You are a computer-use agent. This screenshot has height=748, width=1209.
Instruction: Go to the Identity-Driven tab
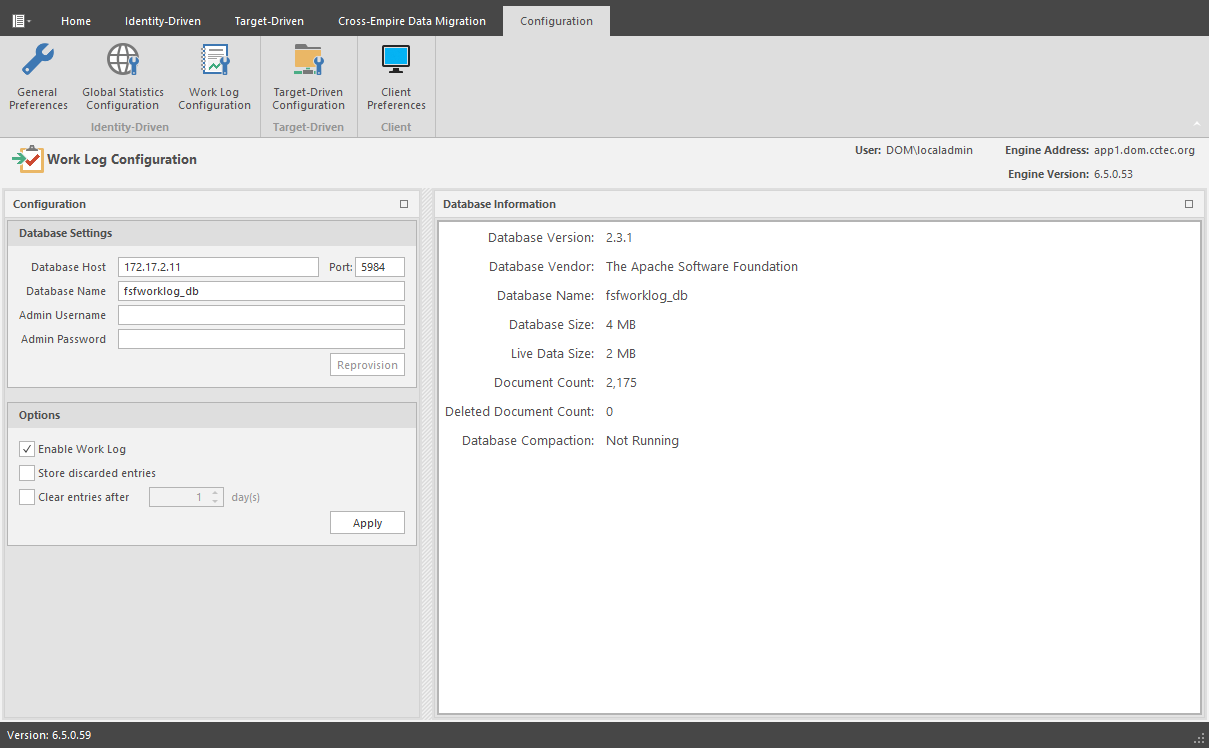[163, 20]
